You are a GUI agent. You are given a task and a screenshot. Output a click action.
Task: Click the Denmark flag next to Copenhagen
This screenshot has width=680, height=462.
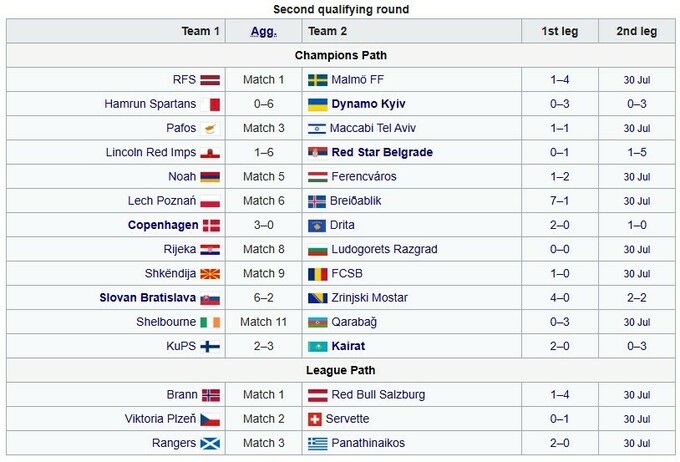click(210, 225)
